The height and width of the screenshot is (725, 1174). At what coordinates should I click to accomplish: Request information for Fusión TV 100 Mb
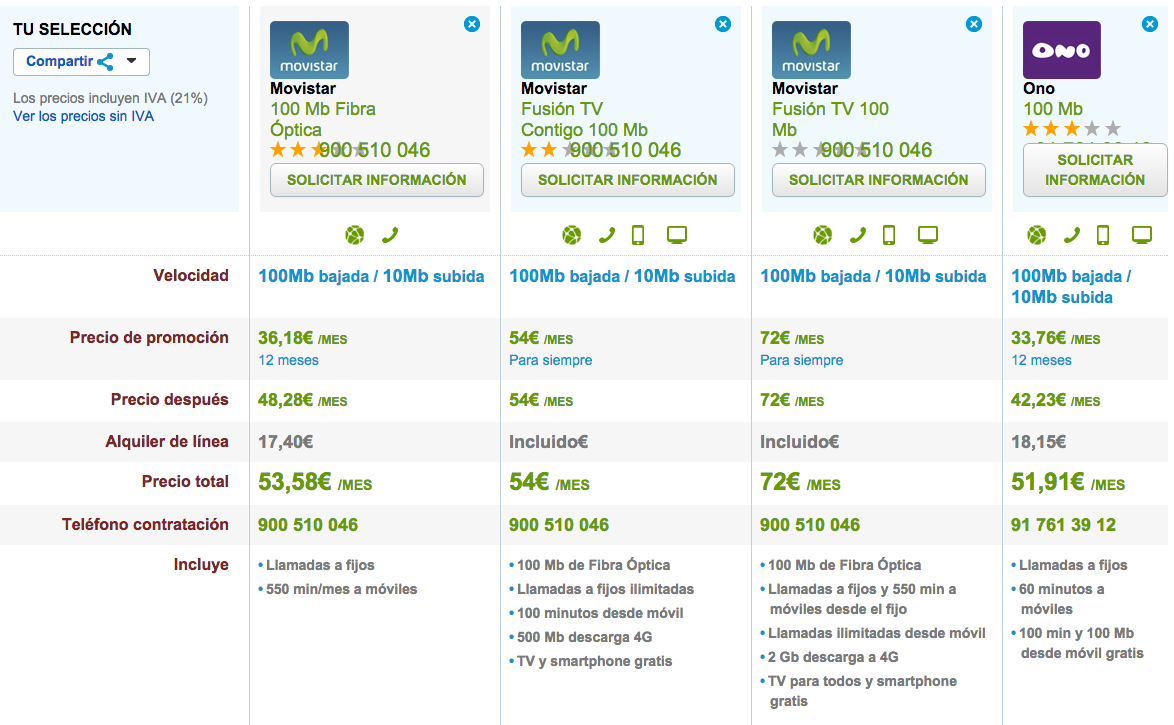click(878, 180)
